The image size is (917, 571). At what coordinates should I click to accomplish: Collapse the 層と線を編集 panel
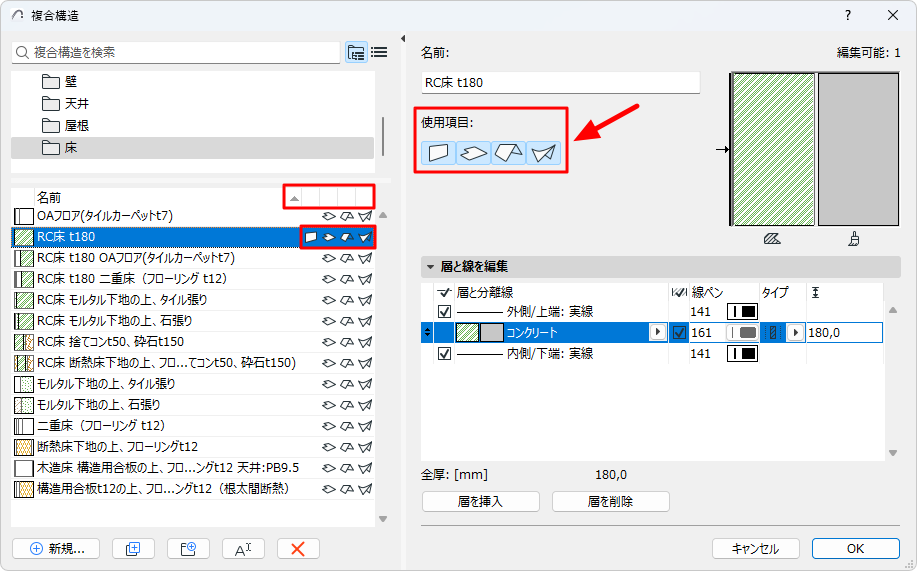[x=430, y=267]
